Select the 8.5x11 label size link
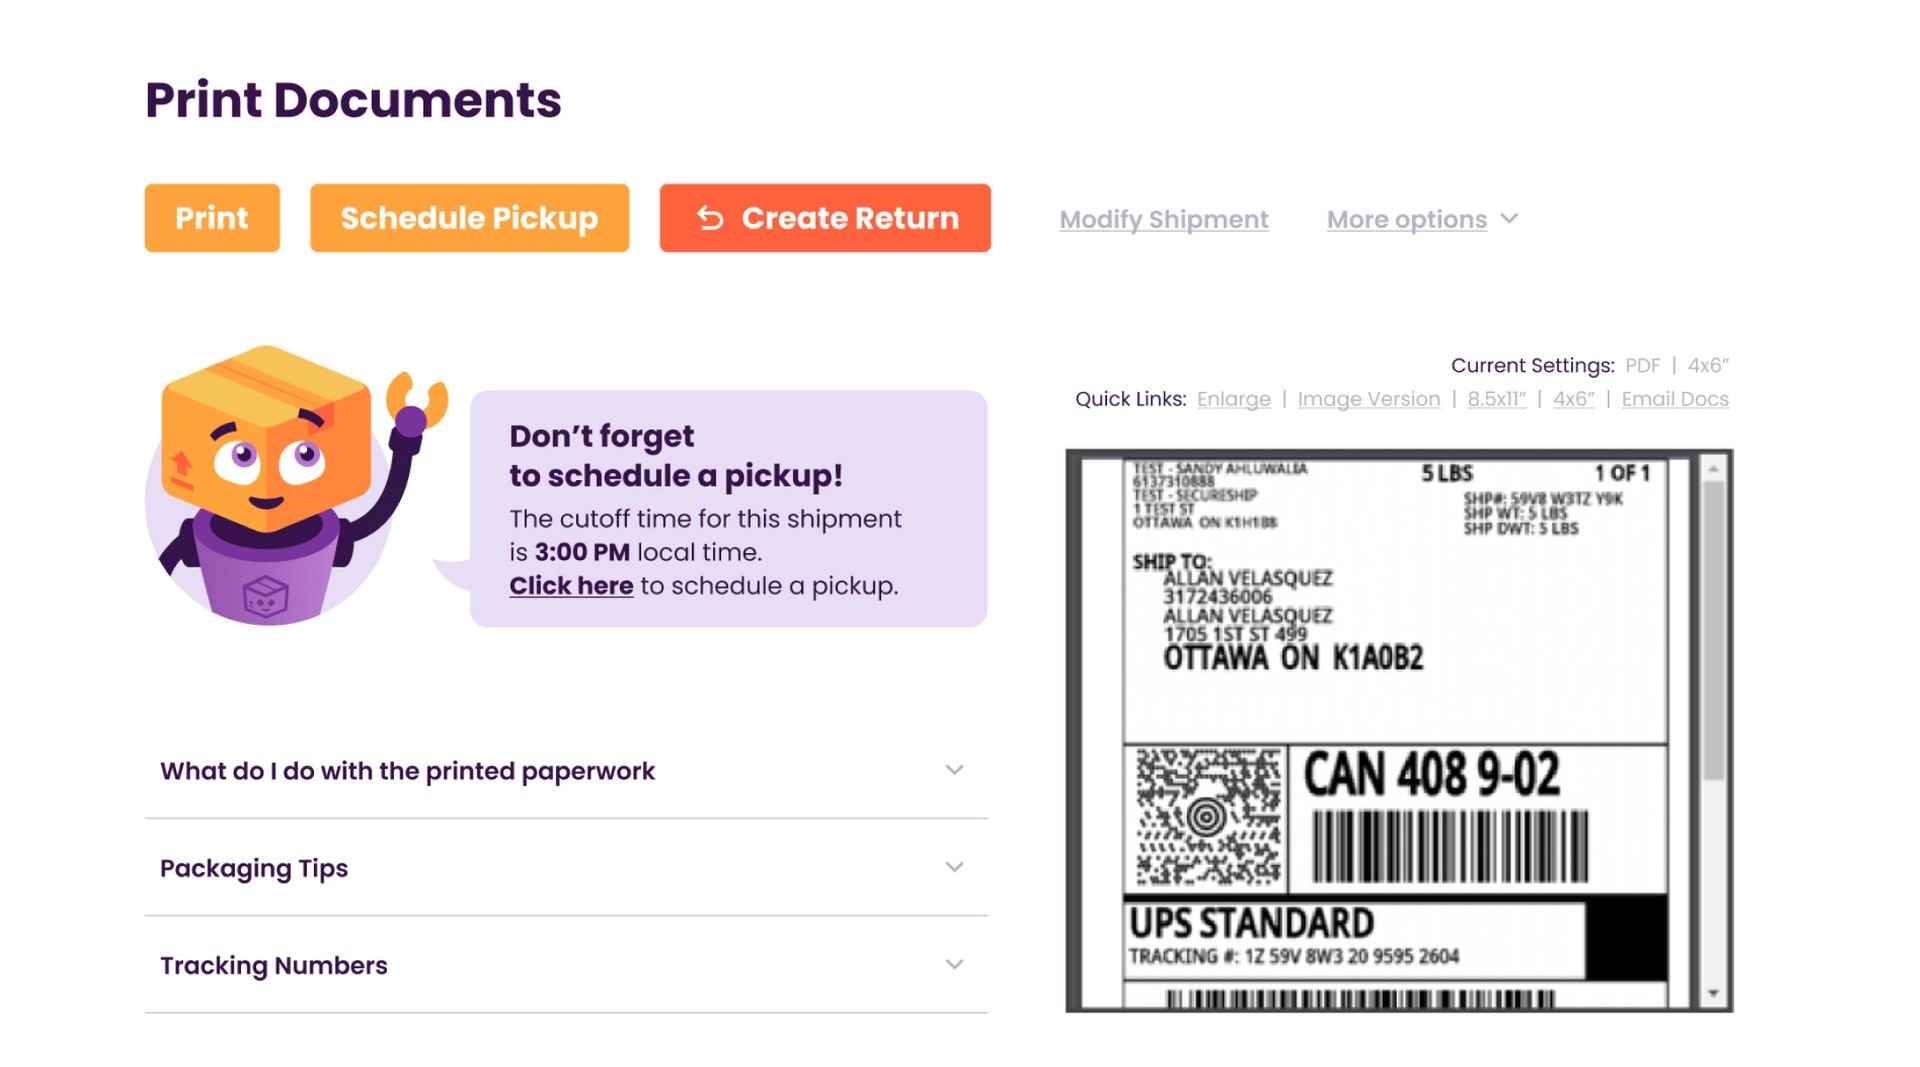Image resolution: width=1920 pixels, height=1067 pixels. tap(1496, 398)
